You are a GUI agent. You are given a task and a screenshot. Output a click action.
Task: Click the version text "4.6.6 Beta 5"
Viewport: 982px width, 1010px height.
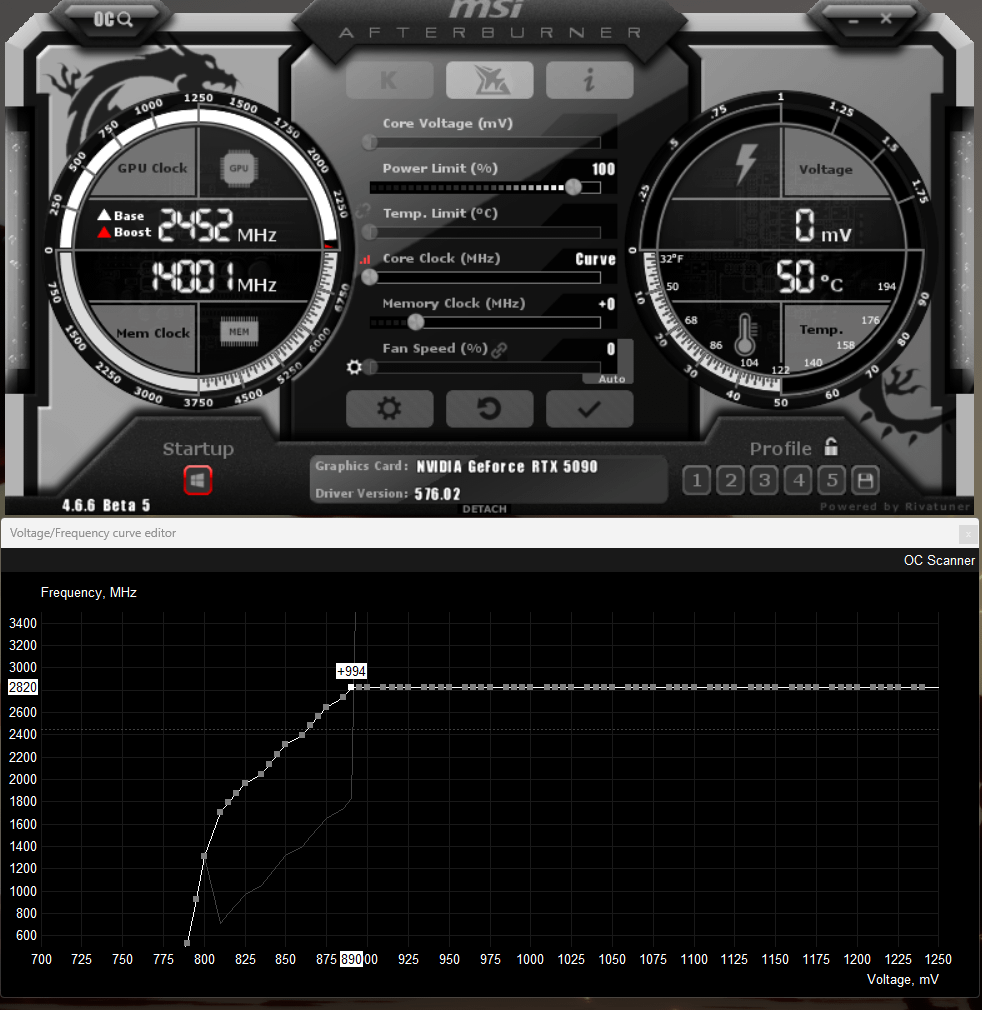(106, 506)
